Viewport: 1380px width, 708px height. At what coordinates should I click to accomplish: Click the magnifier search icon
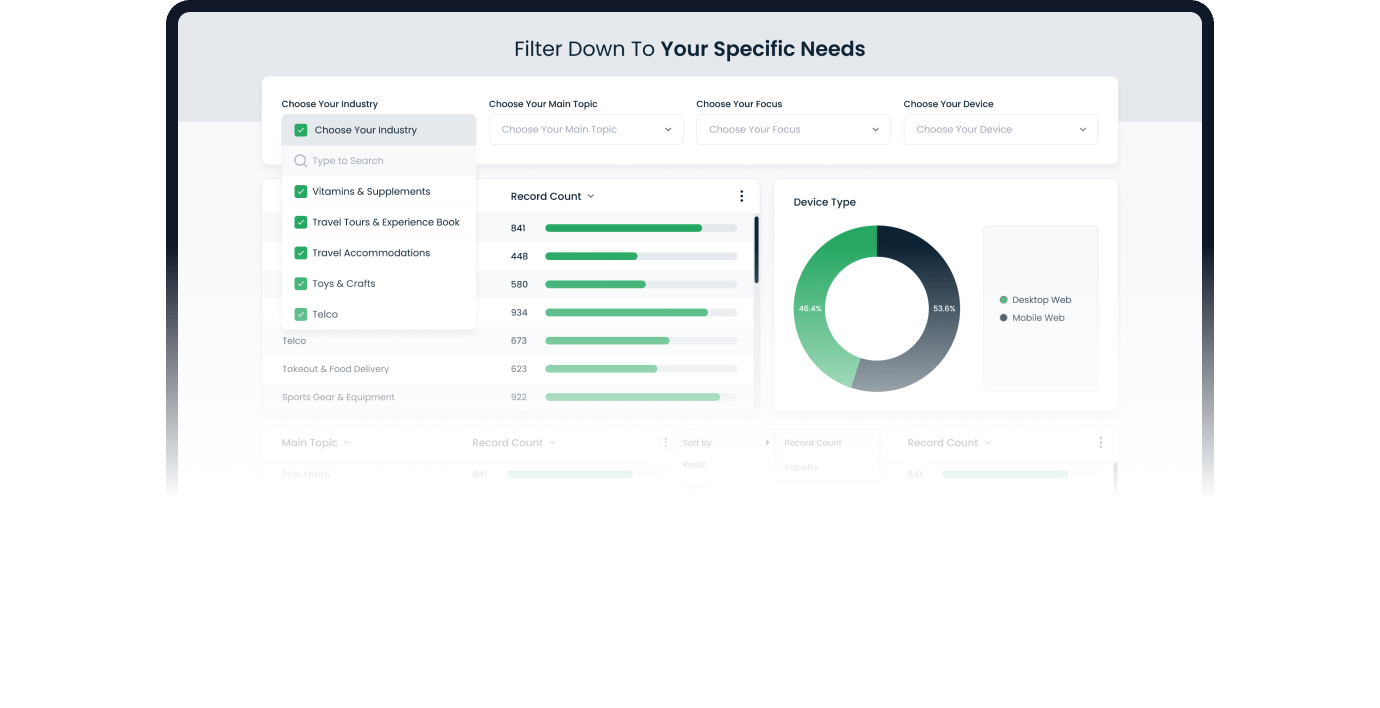coord(300,160)
